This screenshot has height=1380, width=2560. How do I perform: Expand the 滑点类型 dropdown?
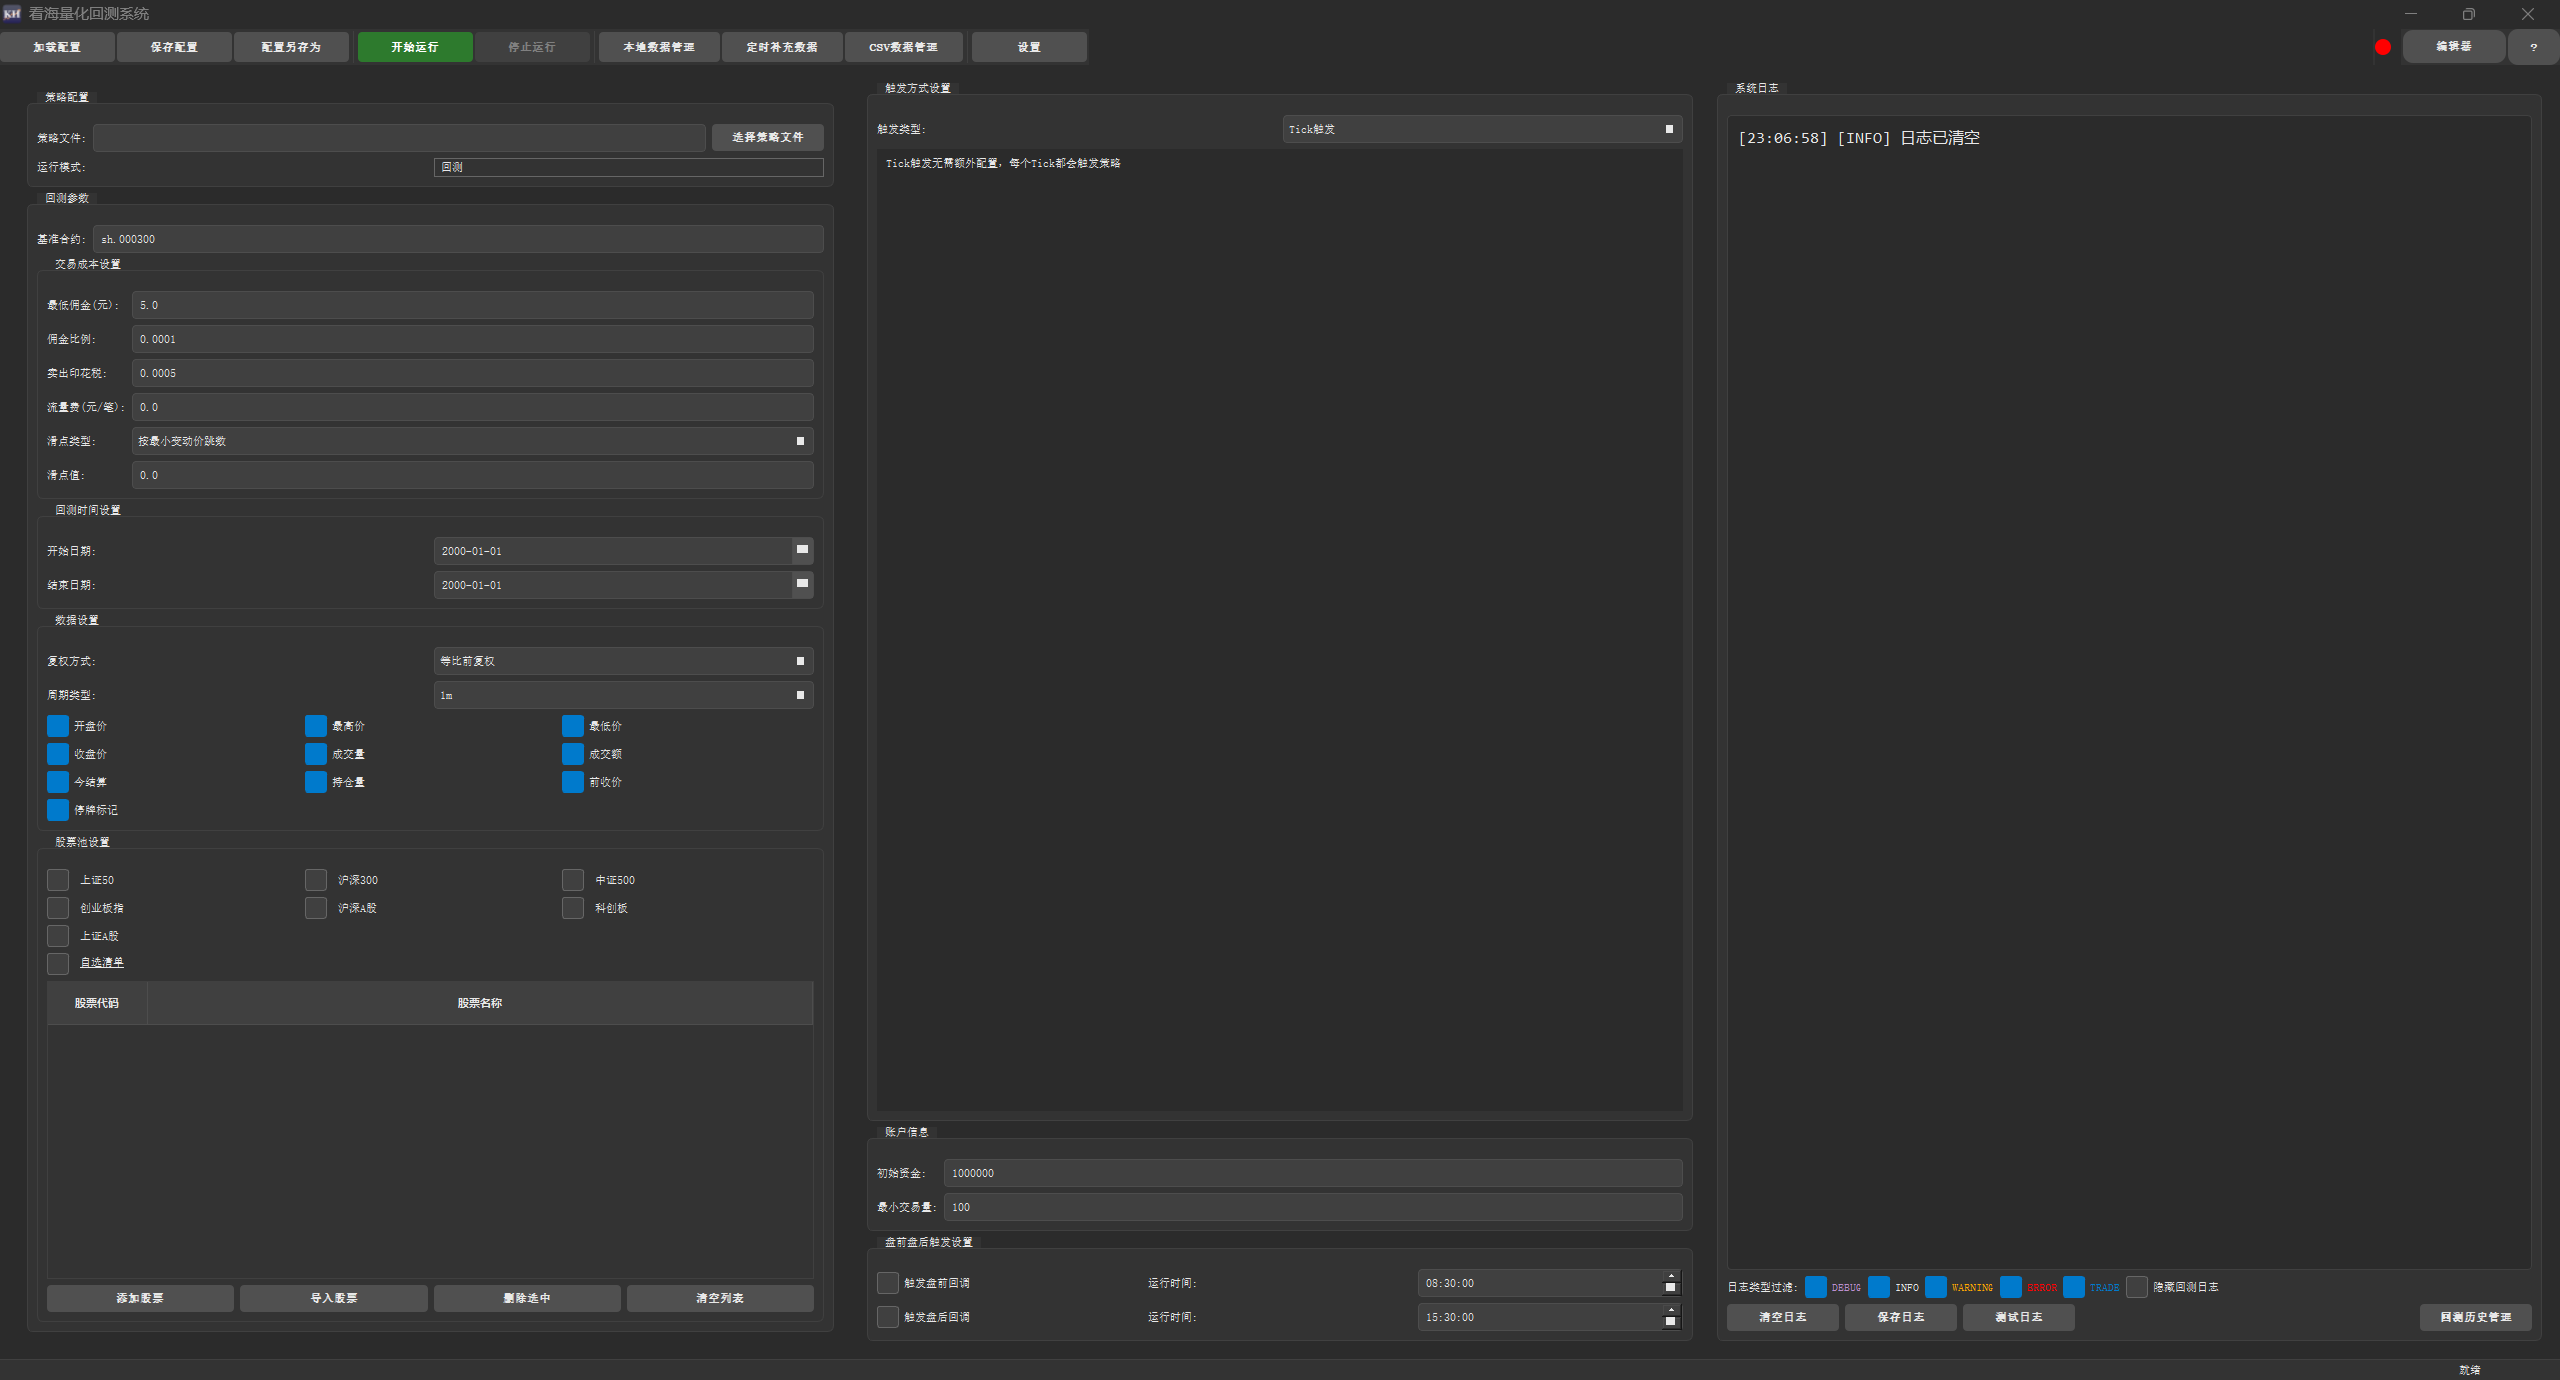tap(472, 441)
